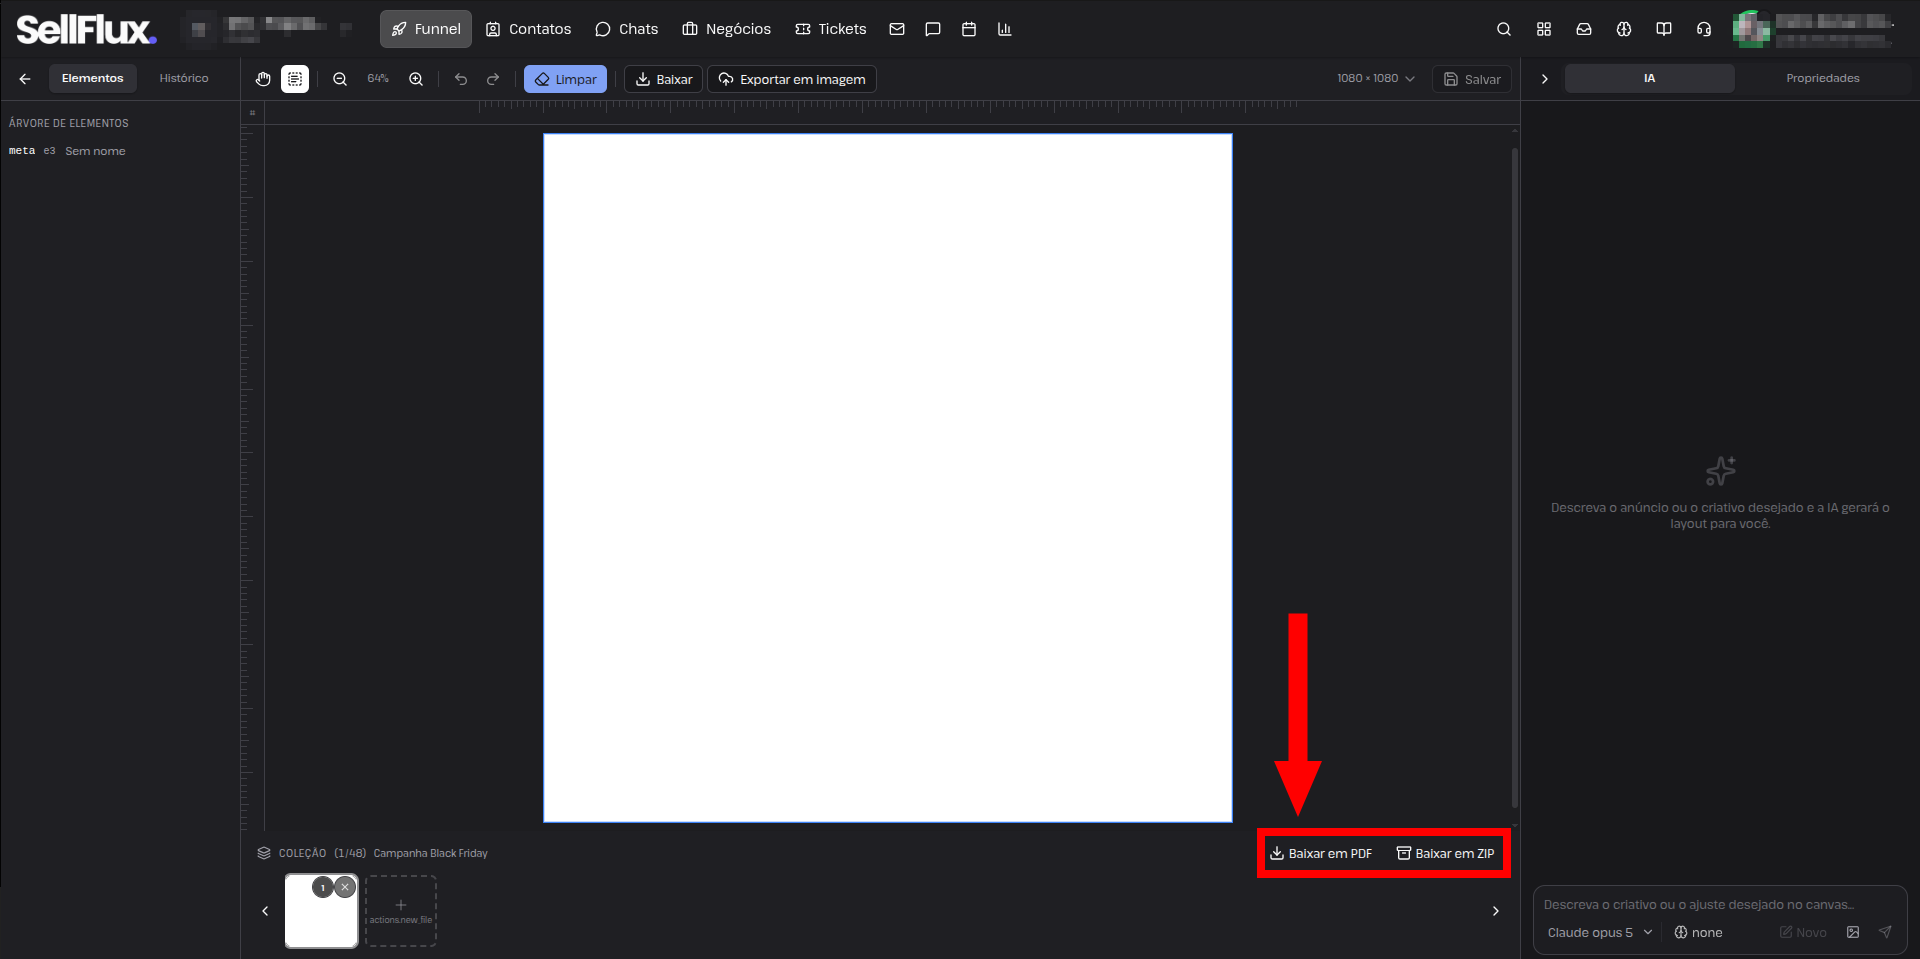Click the inbox tray icon
This screenshot has height=959, width=1920.
[1584, 29]
